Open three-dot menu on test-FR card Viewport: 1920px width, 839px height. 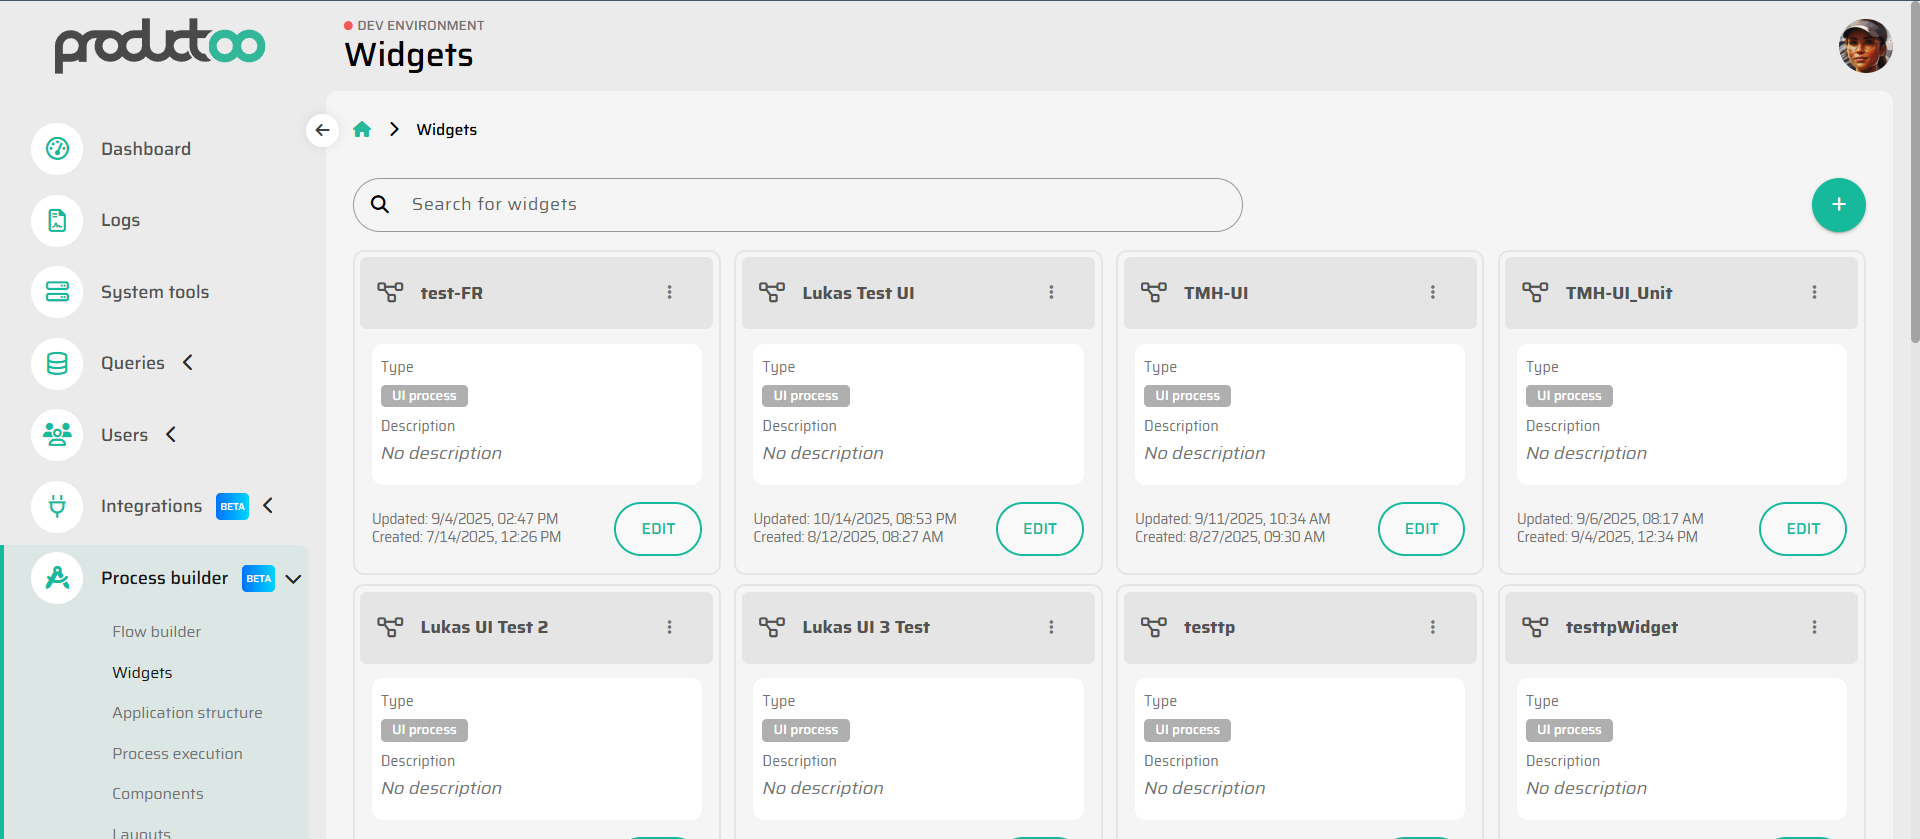669,293
